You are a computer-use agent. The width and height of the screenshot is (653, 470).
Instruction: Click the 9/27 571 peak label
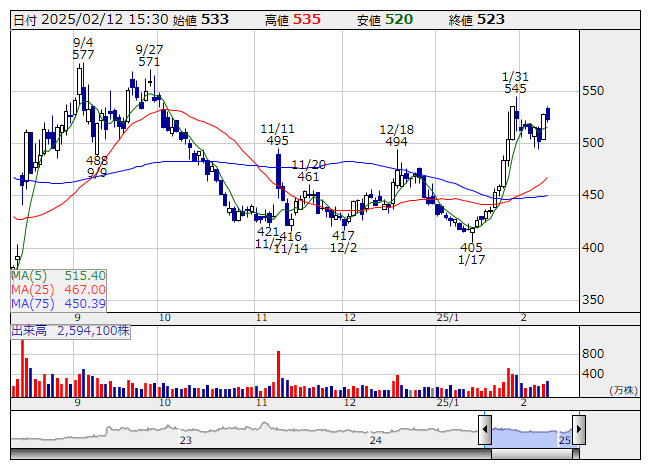click(x=149, y=56)
